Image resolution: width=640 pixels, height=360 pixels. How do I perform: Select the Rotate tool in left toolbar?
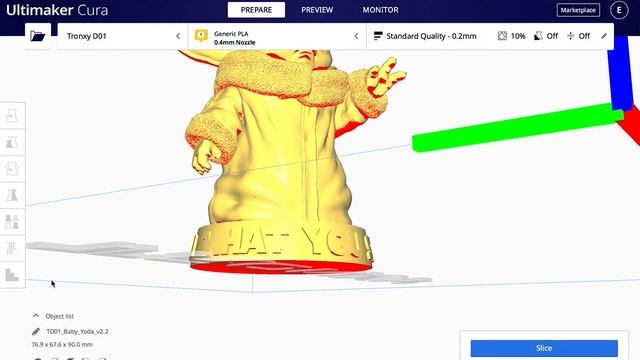(x=12, y=169)
